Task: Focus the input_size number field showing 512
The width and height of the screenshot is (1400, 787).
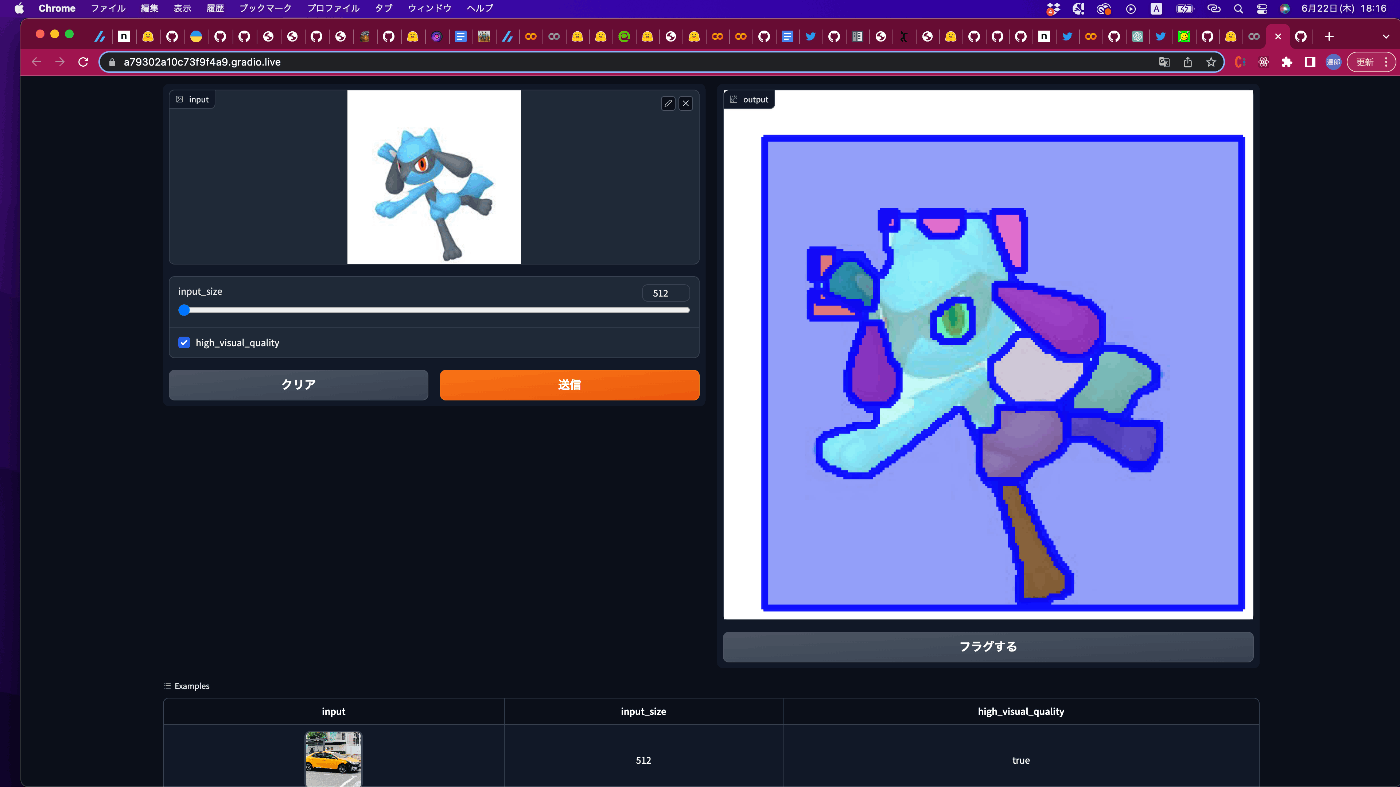Action: (665, 293)
